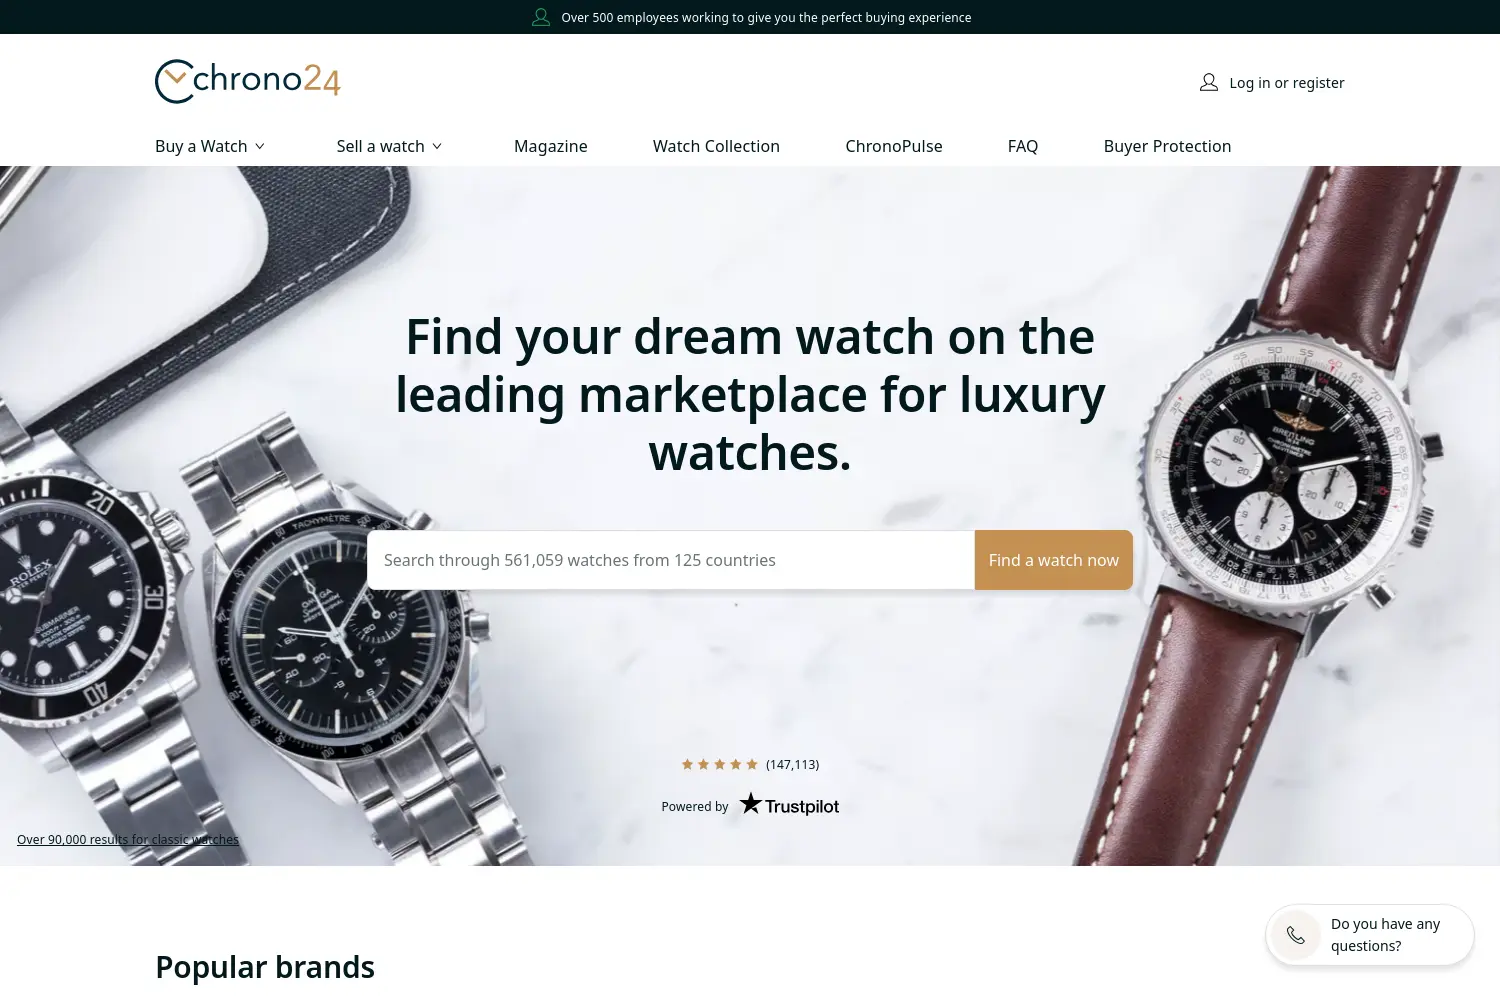Image resolution: width=1500 pixels, height=1000 pixels.
Task: Open the Do you have any questions widget
Action: (x=1370, y=935)
